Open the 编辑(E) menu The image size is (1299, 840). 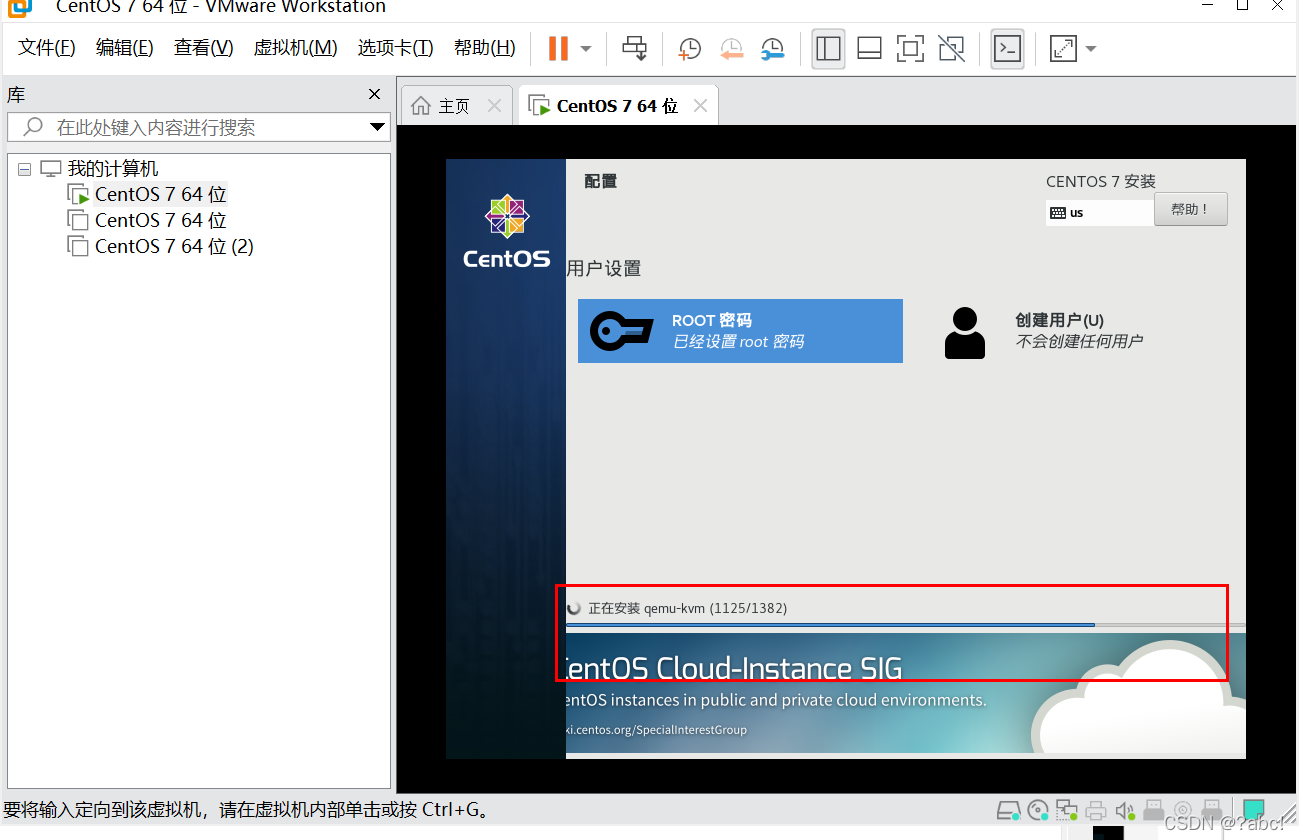coord(125,48)
